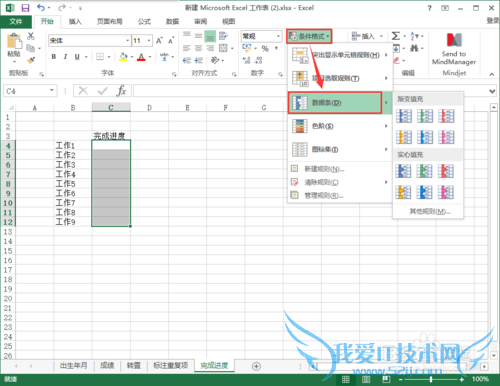Click the AutoSum sigma icon

pyautogui.click(x=396, y=36)
